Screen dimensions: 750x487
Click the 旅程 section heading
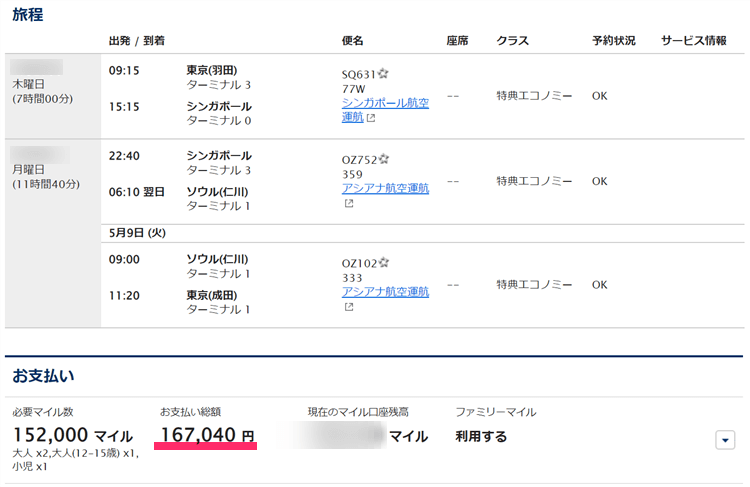(27, 16)
